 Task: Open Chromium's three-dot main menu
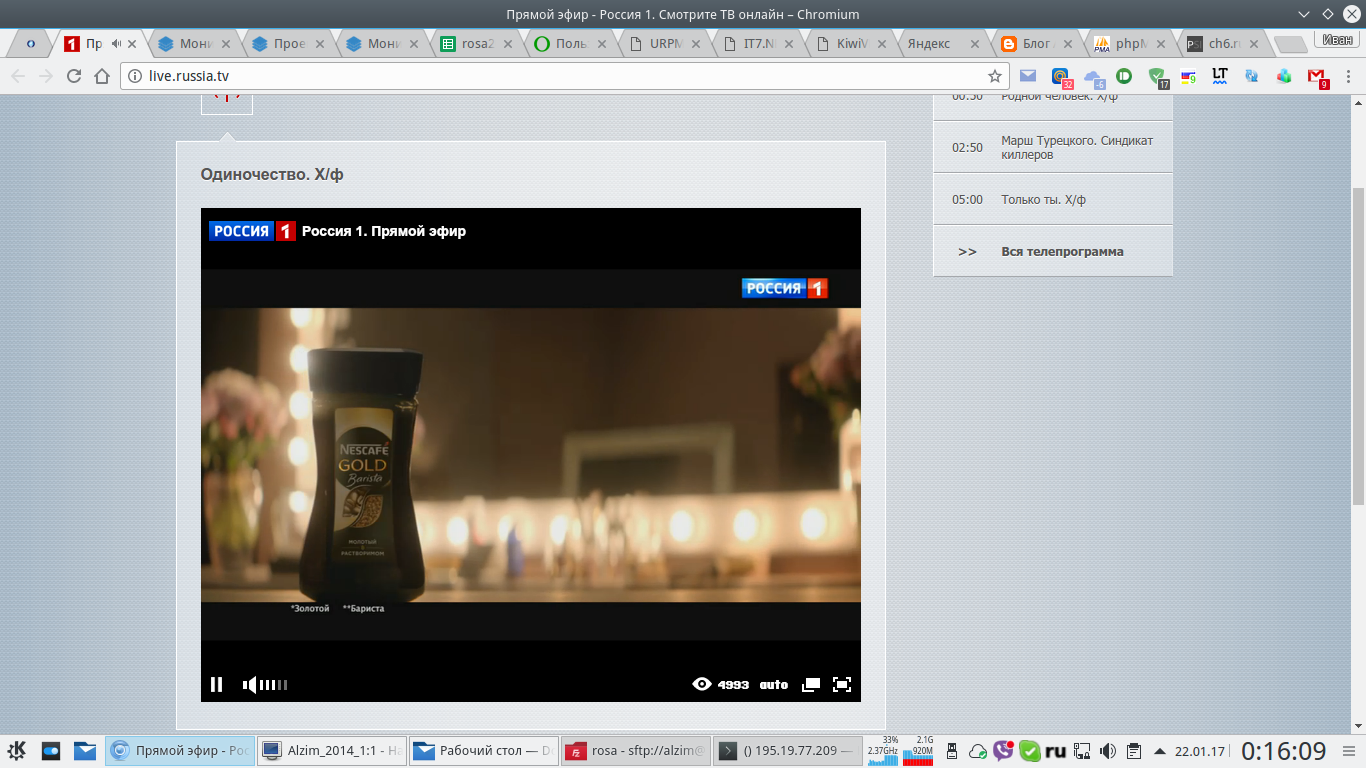[x=1347, y=76]
